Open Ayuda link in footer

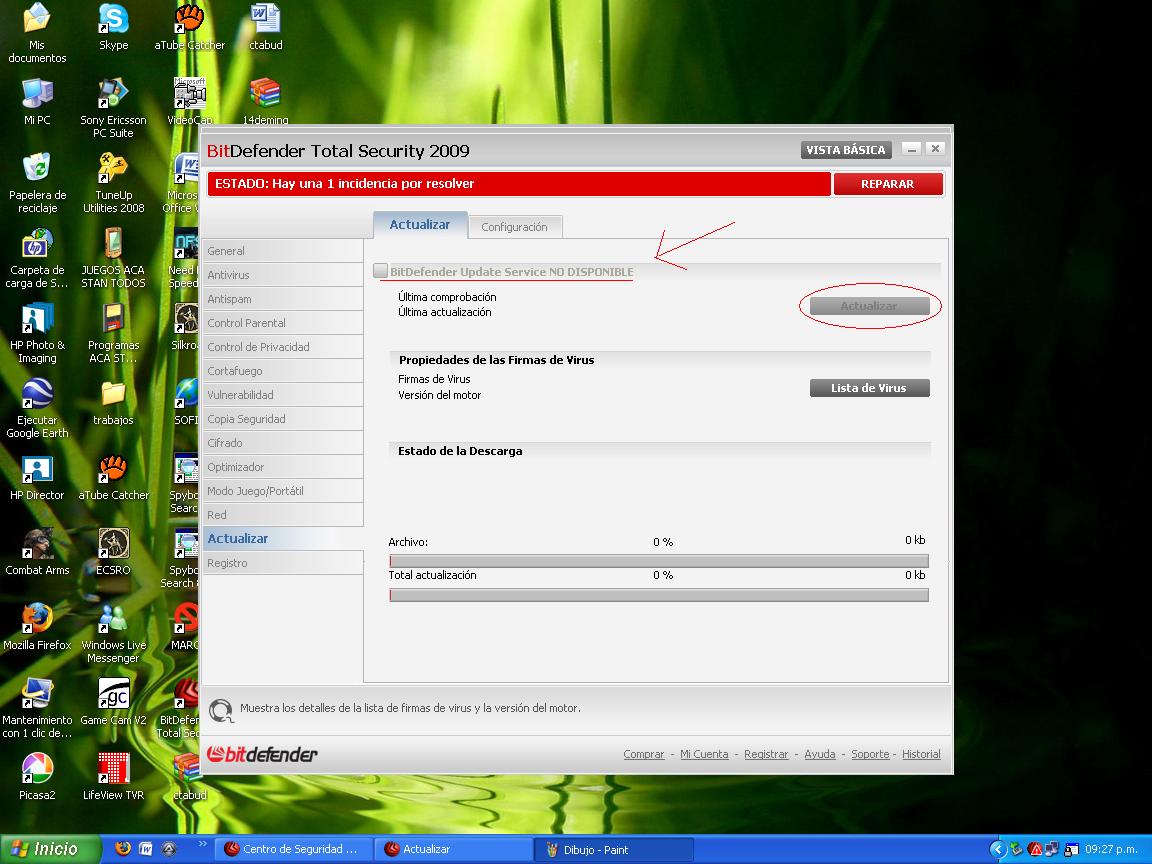(820, 754)
